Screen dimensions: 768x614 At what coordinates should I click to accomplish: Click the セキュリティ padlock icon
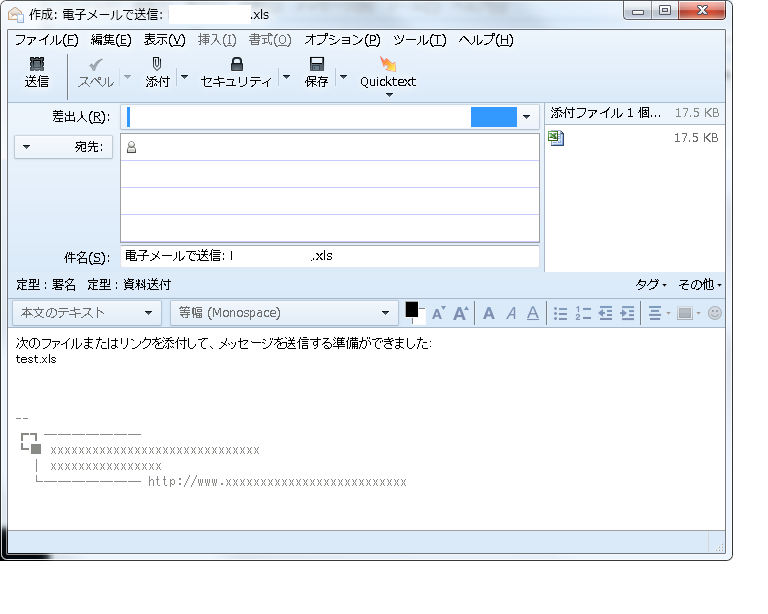click(236, 64)
